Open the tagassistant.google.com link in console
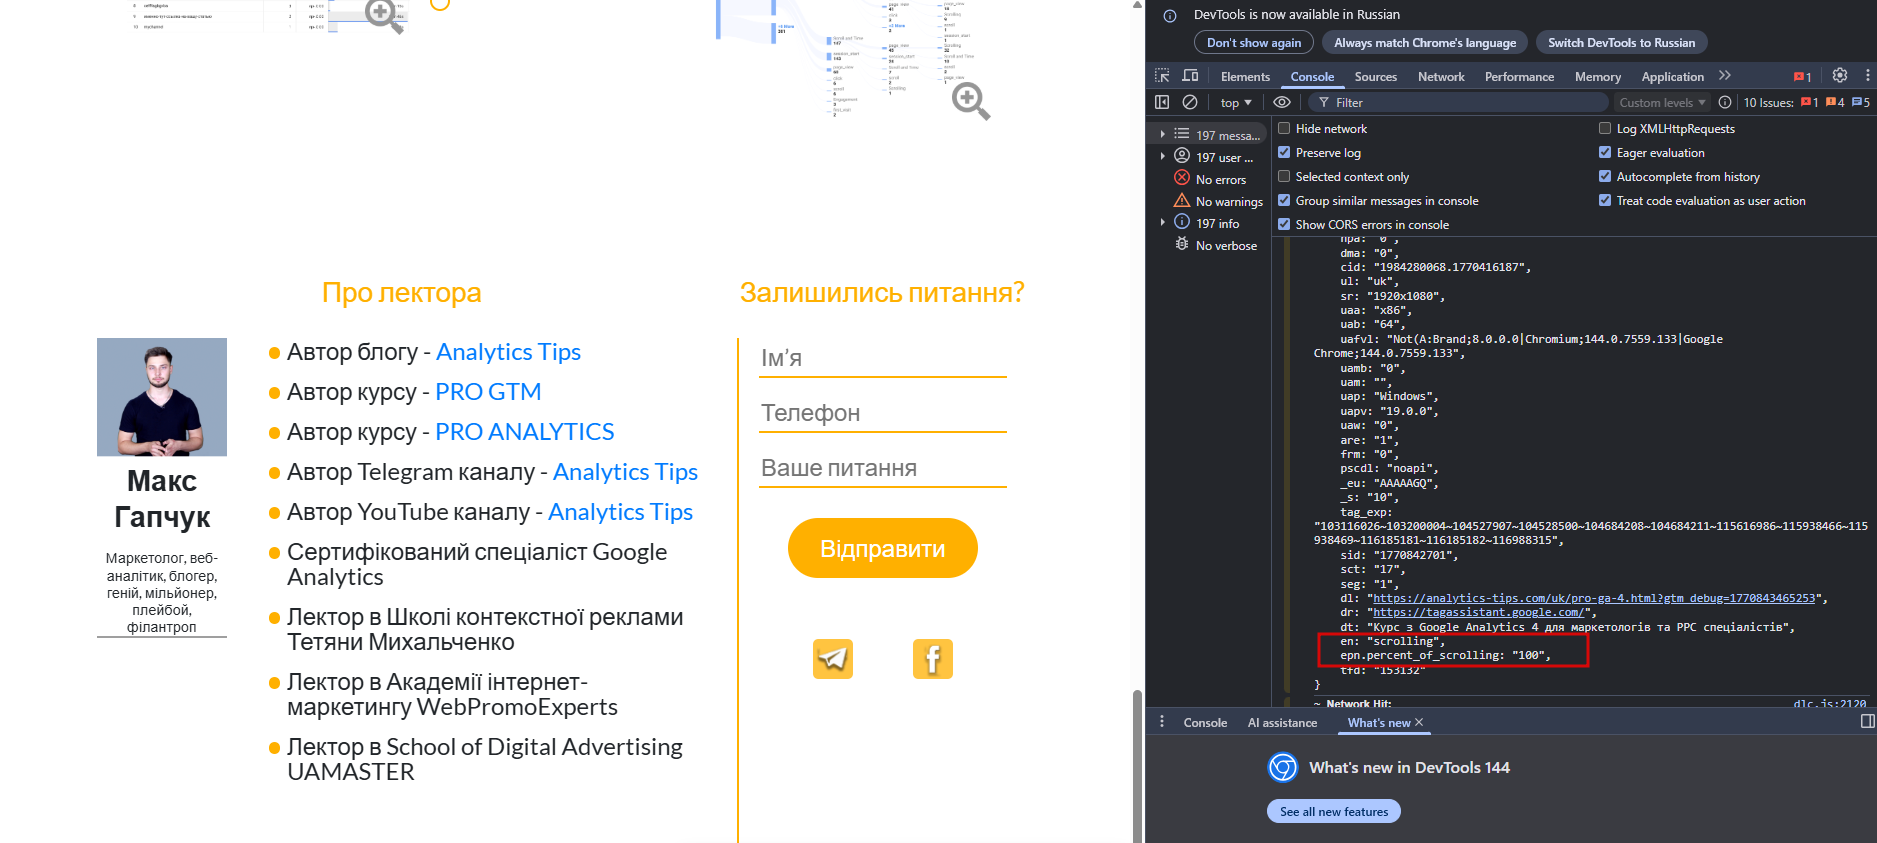The image size is (1877, 843). click(1478, 612)
